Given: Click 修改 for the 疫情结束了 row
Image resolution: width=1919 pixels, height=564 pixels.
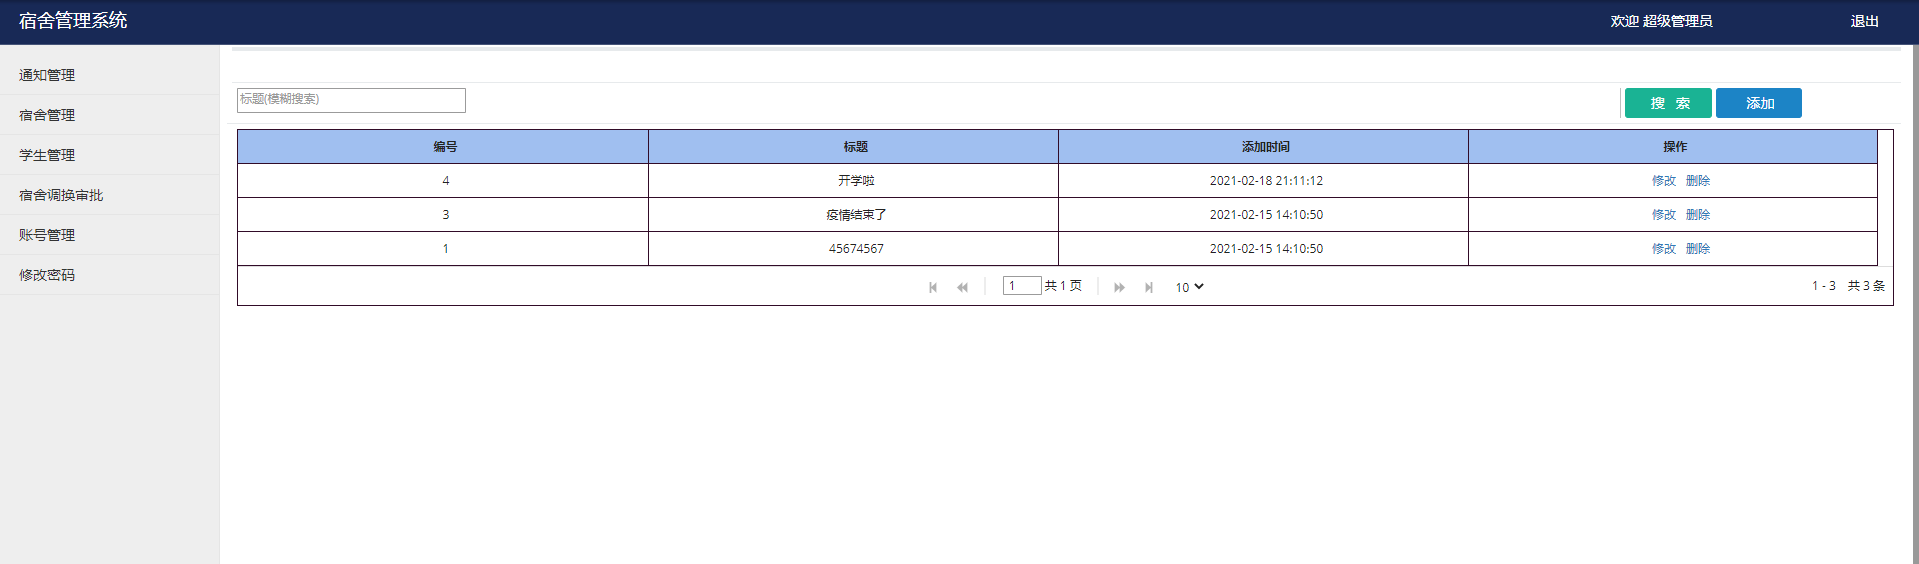Looking at the screenshot, I should coord(1663,215).
